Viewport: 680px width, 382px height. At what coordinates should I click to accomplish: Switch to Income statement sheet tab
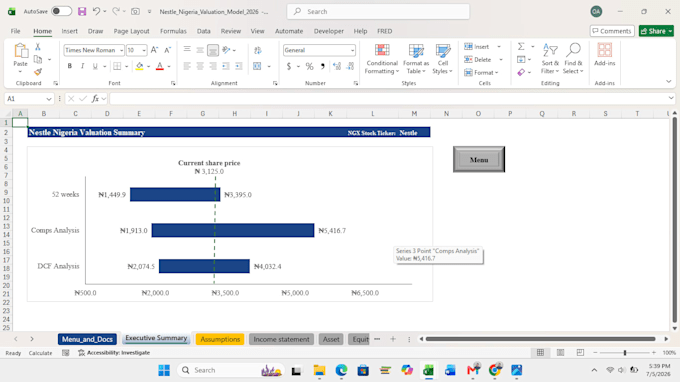[x=281, y=339]
